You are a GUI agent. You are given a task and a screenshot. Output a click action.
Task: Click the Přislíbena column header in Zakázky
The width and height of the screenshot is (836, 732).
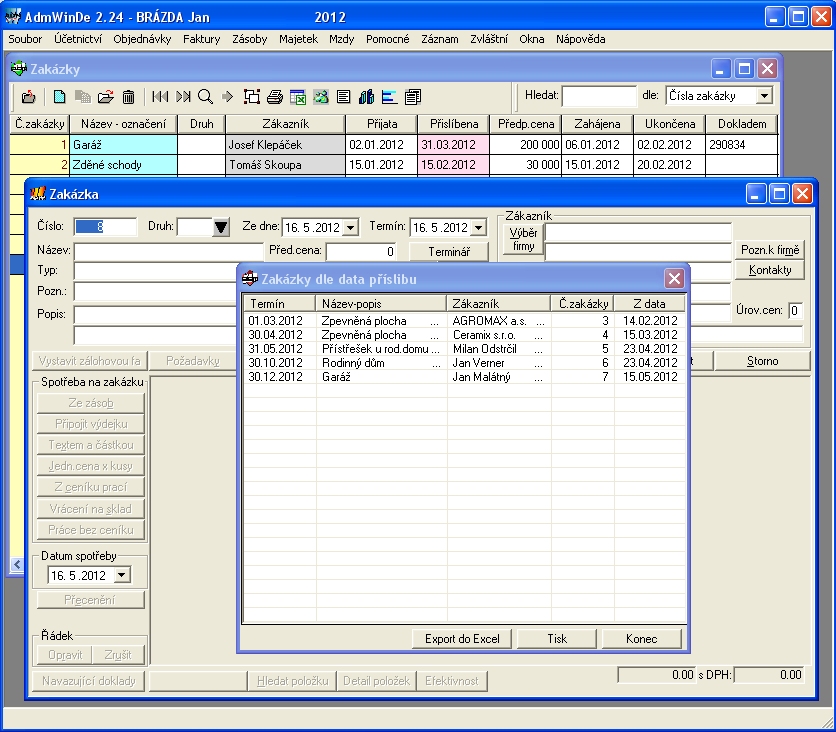(454, 124)
